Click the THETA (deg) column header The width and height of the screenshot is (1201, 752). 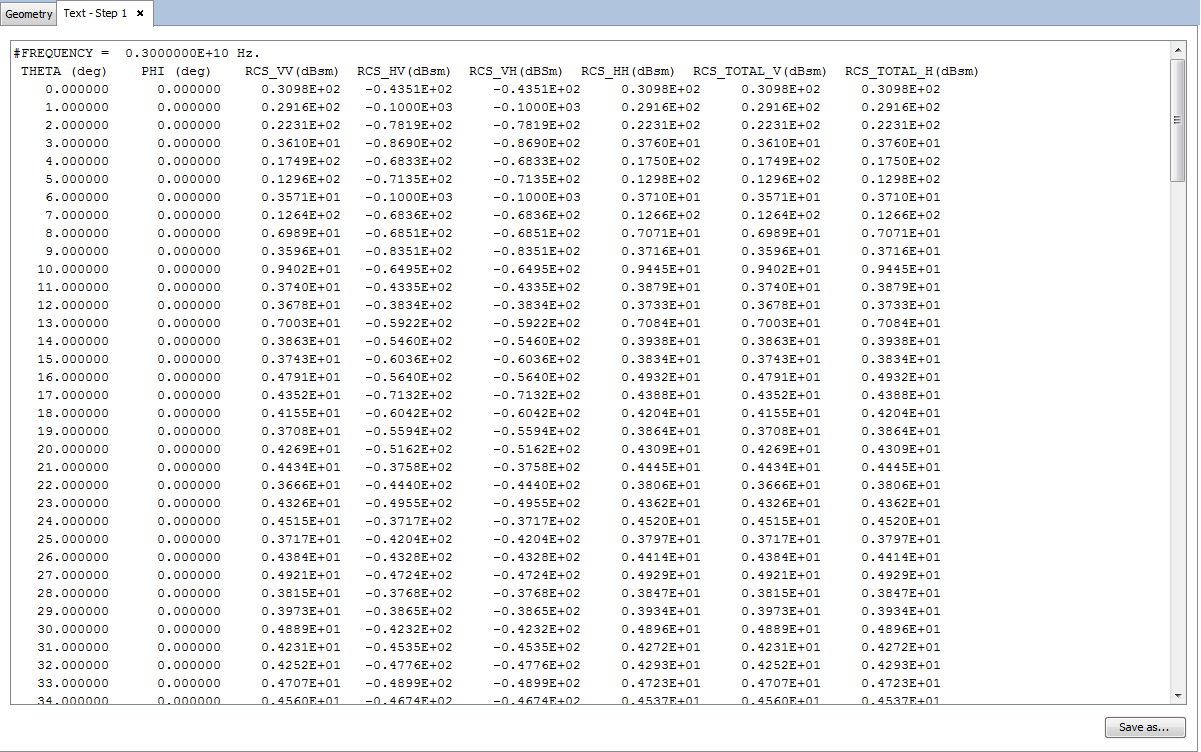pyautogui.click(x=65, y=71)
